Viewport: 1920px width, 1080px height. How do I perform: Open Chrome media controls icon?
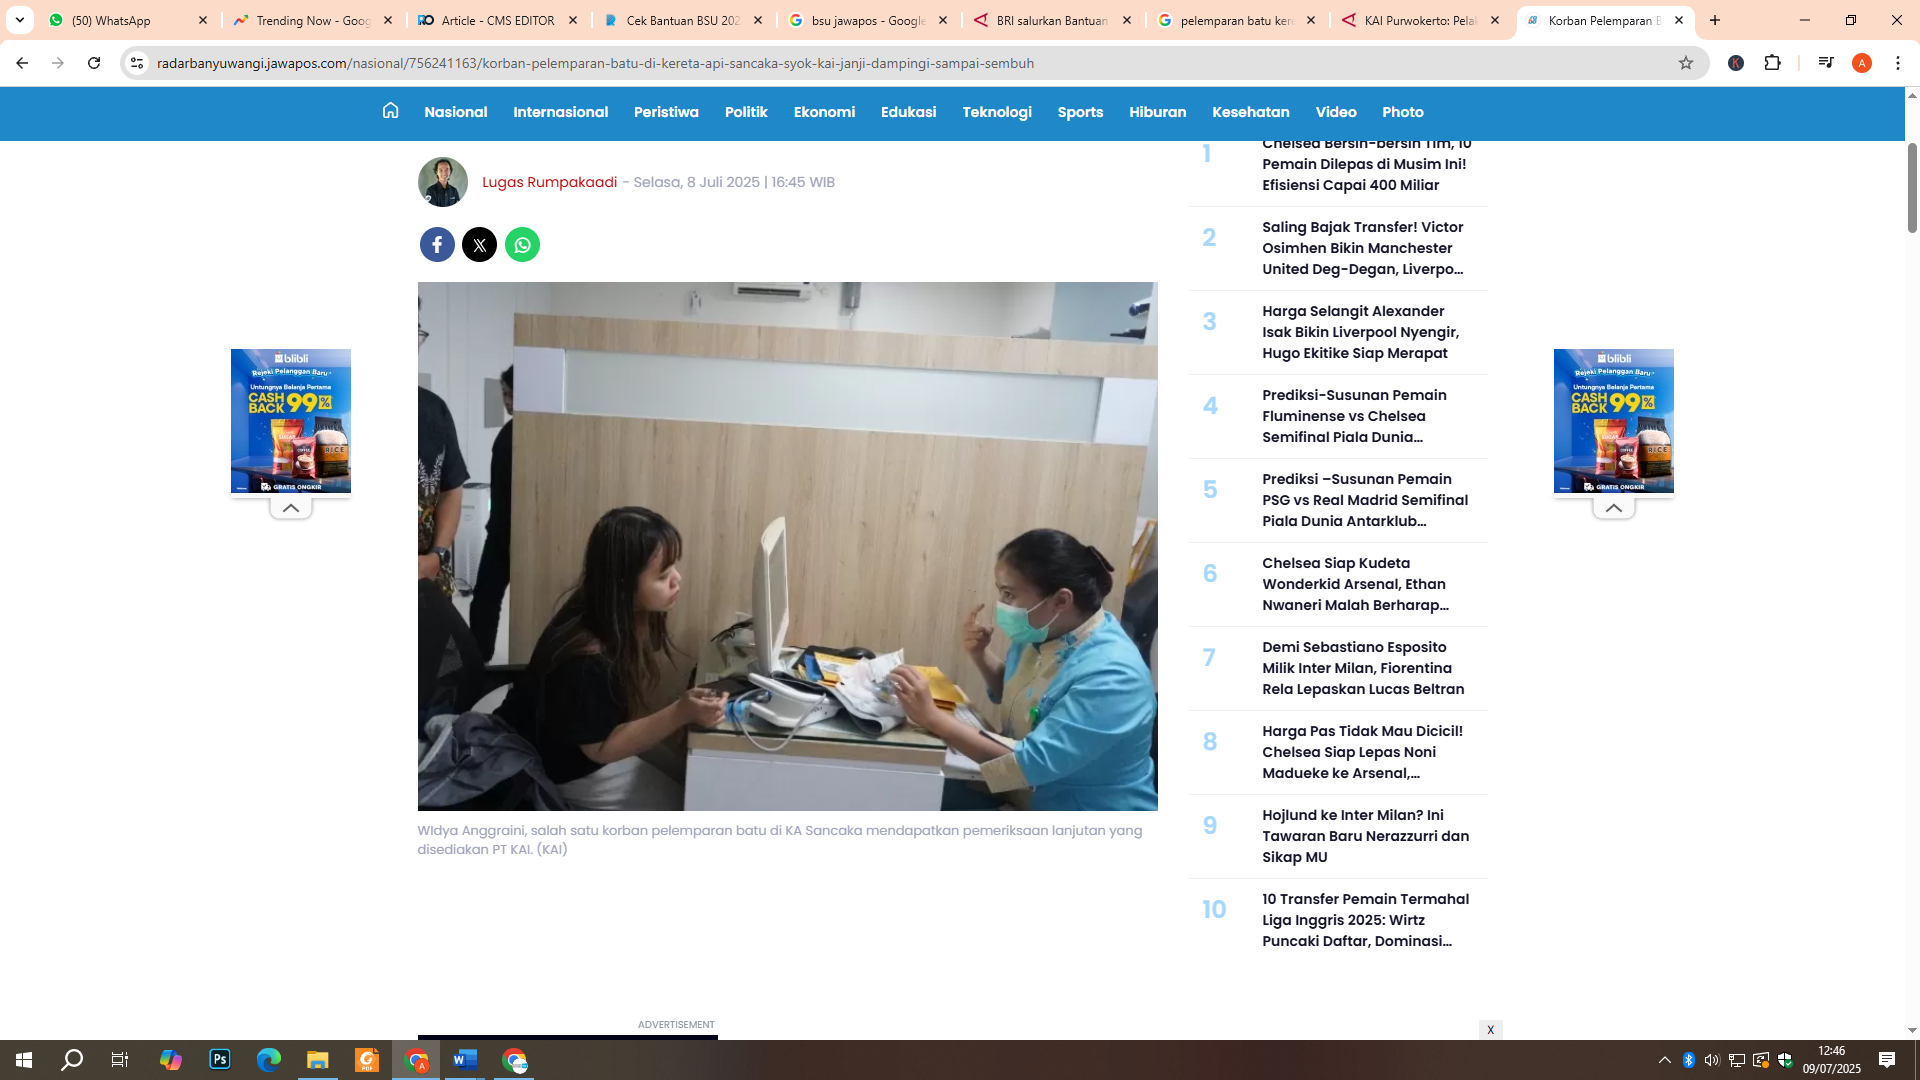(1827, 62)
